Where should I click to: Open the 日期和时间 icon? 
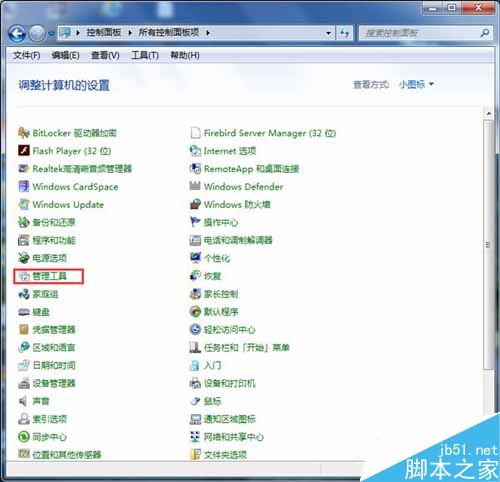[24, 365]
